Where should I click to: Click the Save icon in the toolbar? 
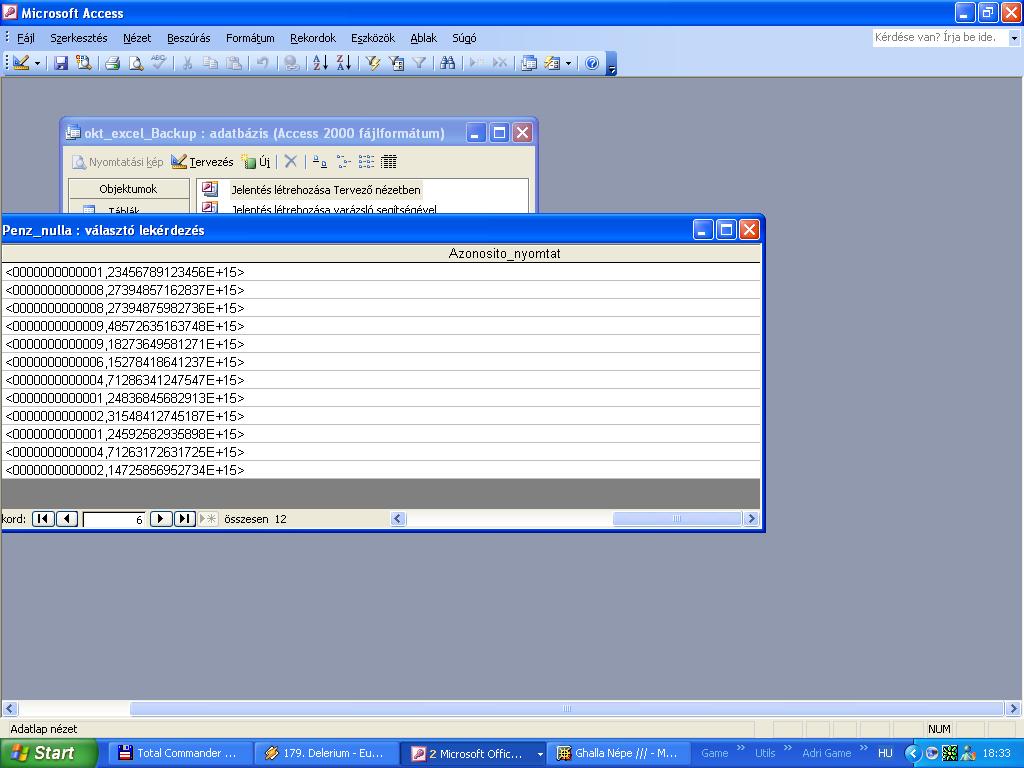pyautogui.click(x=61, y=63)
